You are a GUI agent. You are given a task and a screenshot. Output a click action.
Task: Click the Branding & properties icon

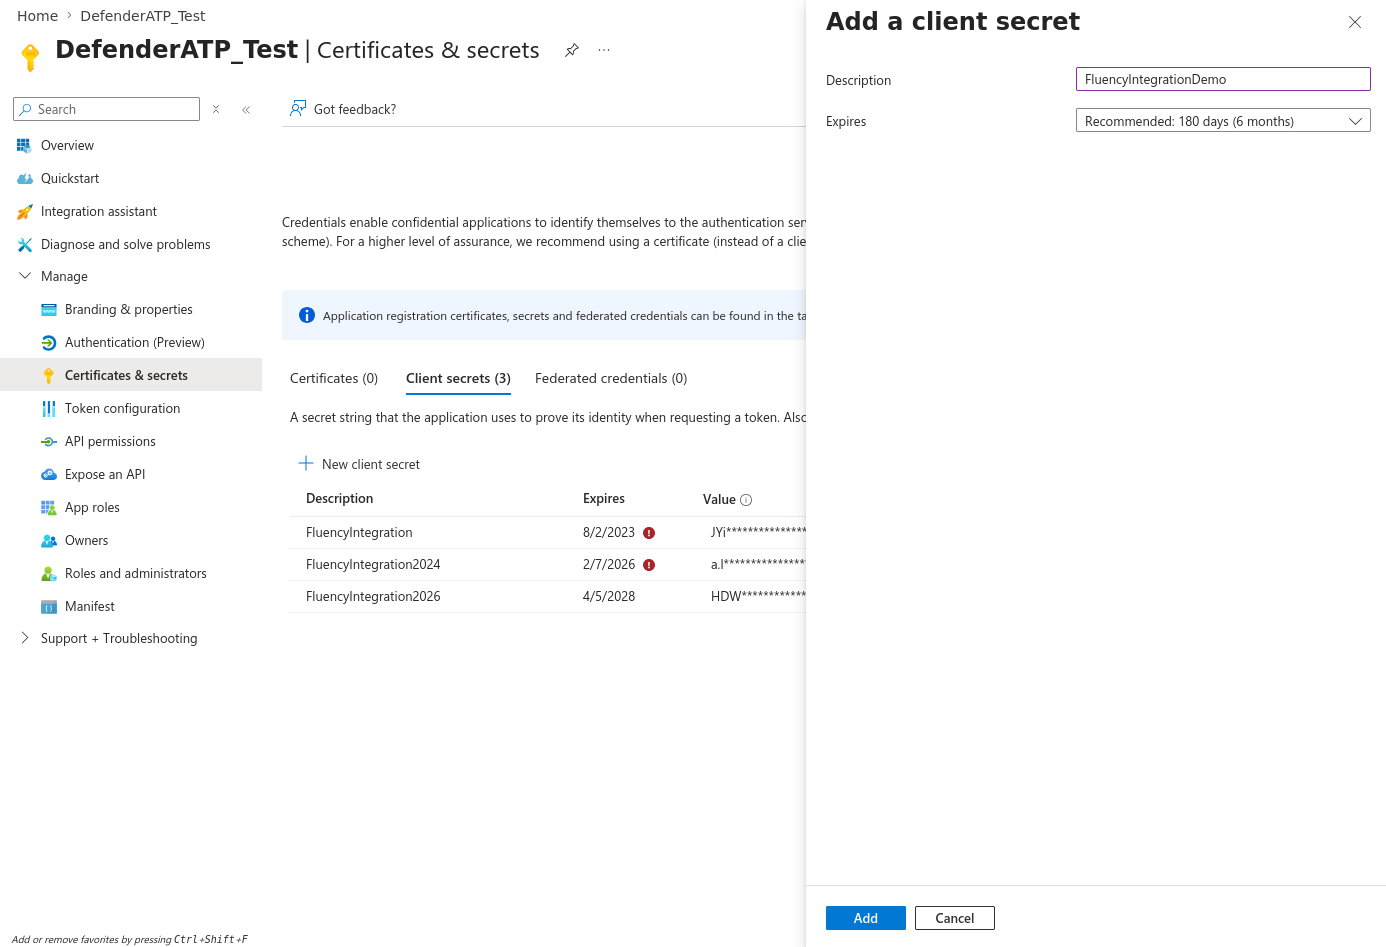[x=48, y=309]
